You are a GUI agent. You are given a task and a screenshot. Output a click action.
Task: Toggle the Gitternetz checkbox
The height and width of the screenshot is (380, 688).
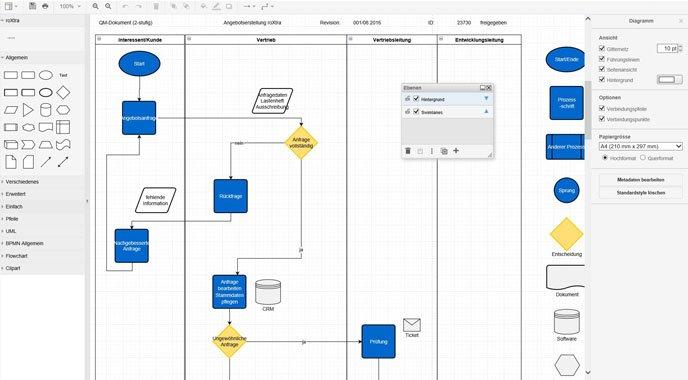(x=602, y=48)
